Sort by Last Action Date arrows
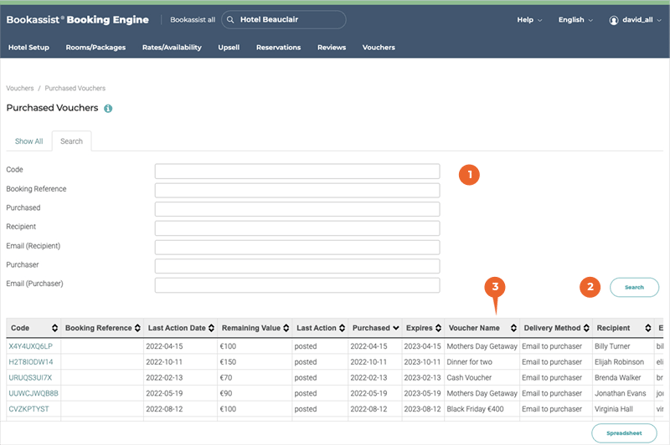 pyautogui.click(x=213, y=328)
